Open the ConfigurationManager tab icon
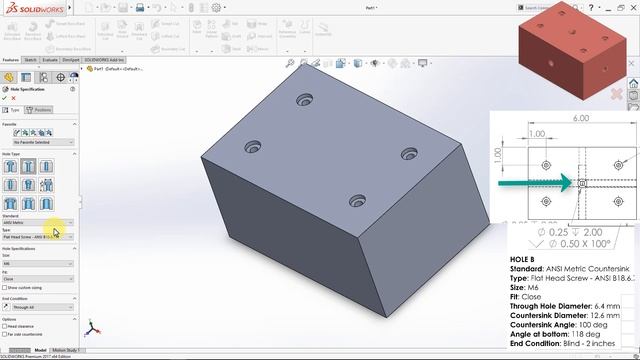The image size is (640, 360). point(43,77)
